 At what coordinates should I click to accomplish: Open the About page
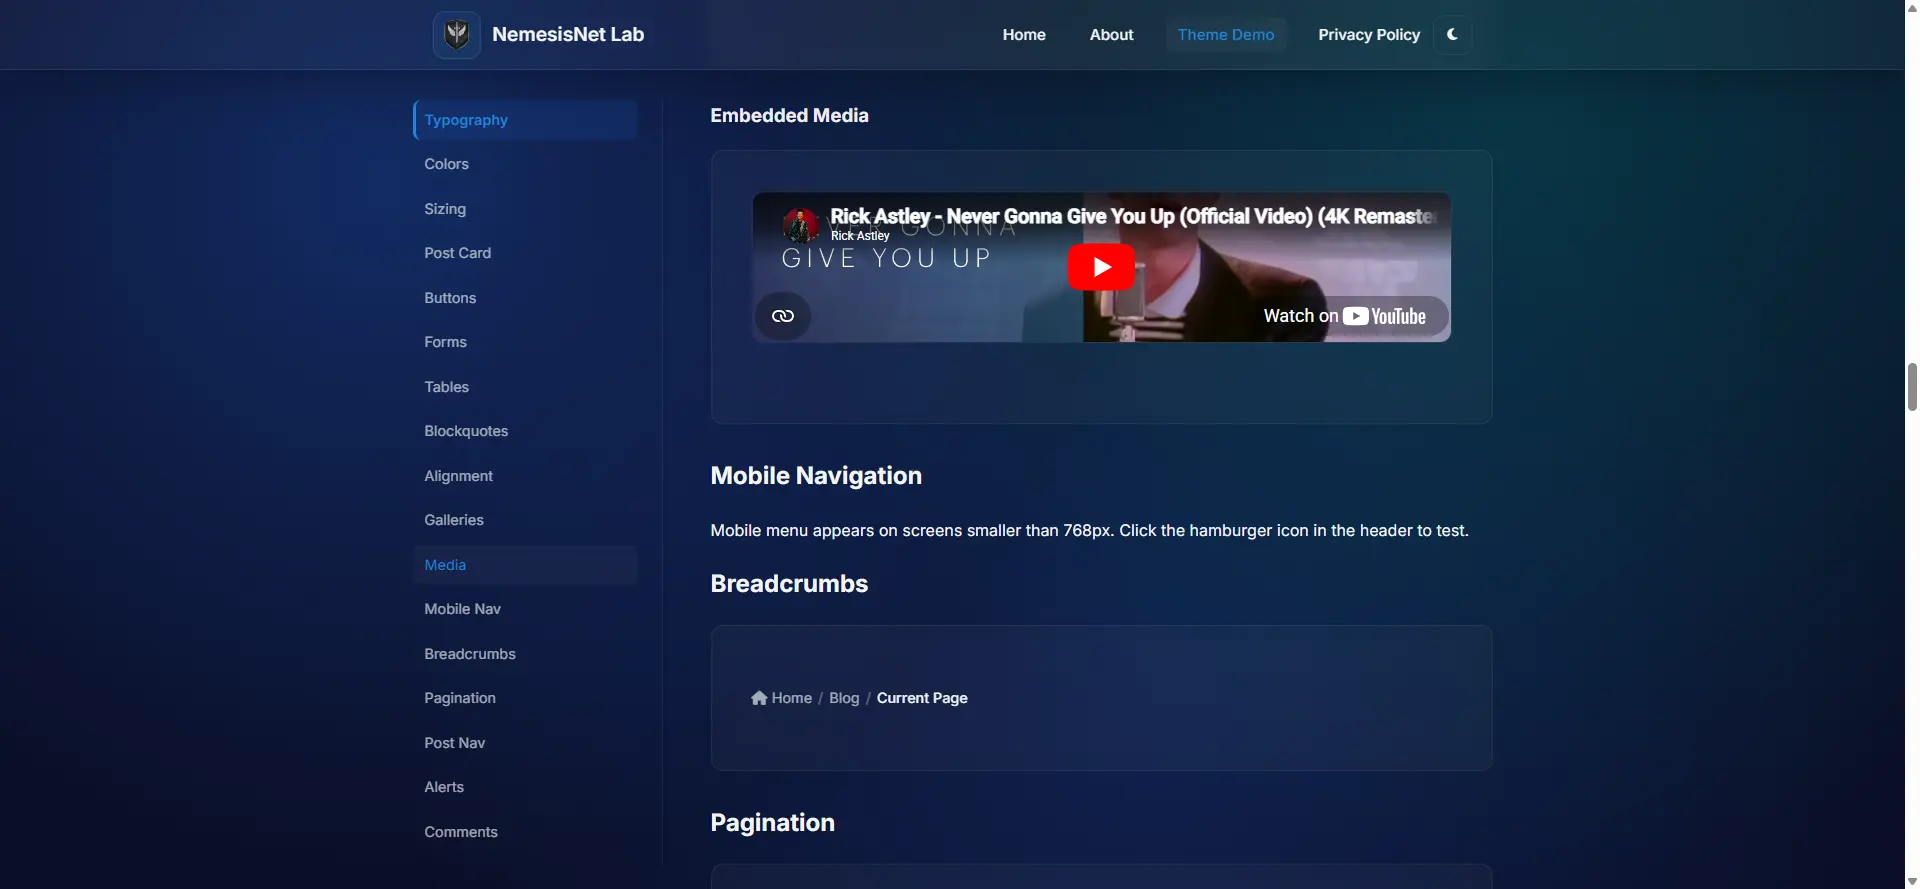coord(1111,35)
